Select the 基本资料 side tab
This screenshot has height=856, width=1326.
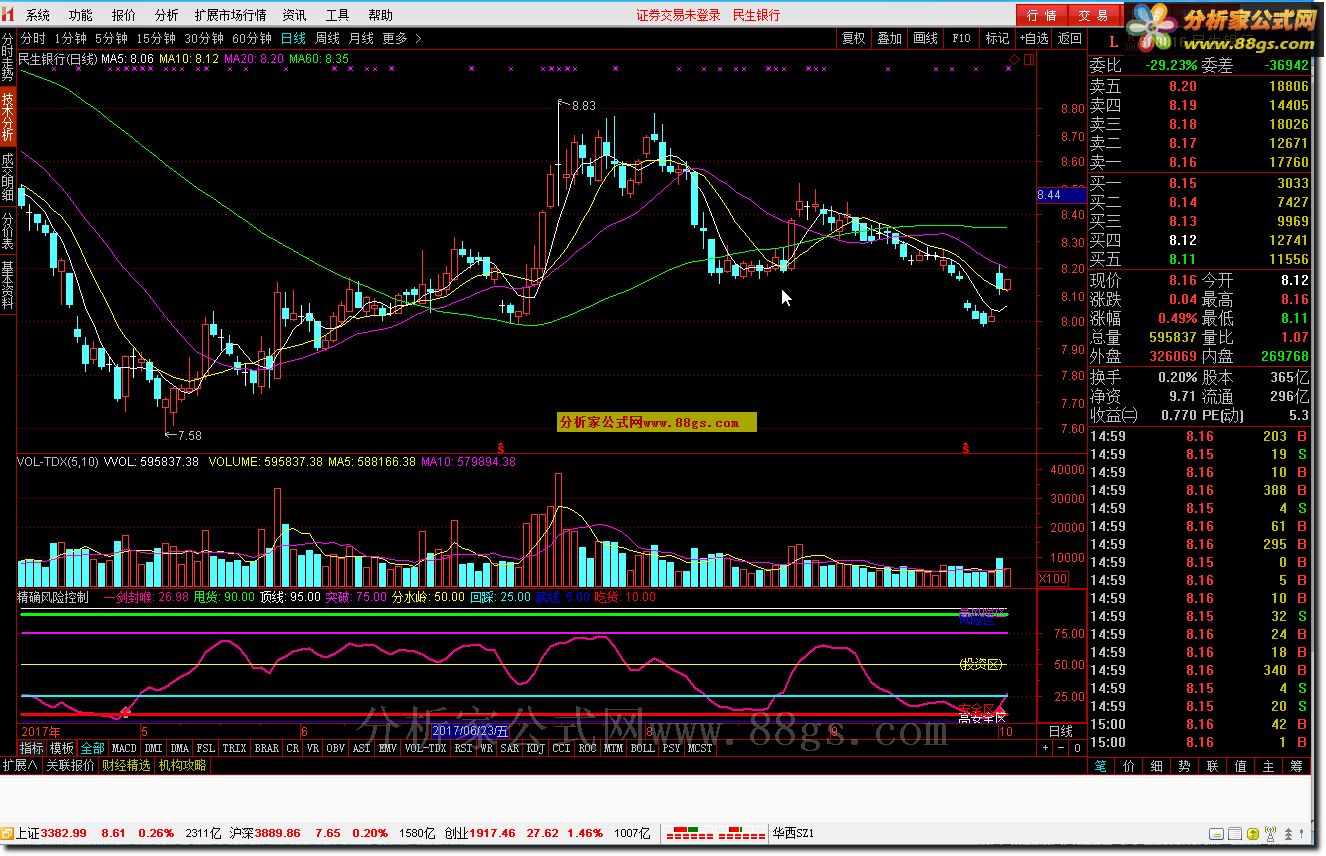click(x=8, y=285)
